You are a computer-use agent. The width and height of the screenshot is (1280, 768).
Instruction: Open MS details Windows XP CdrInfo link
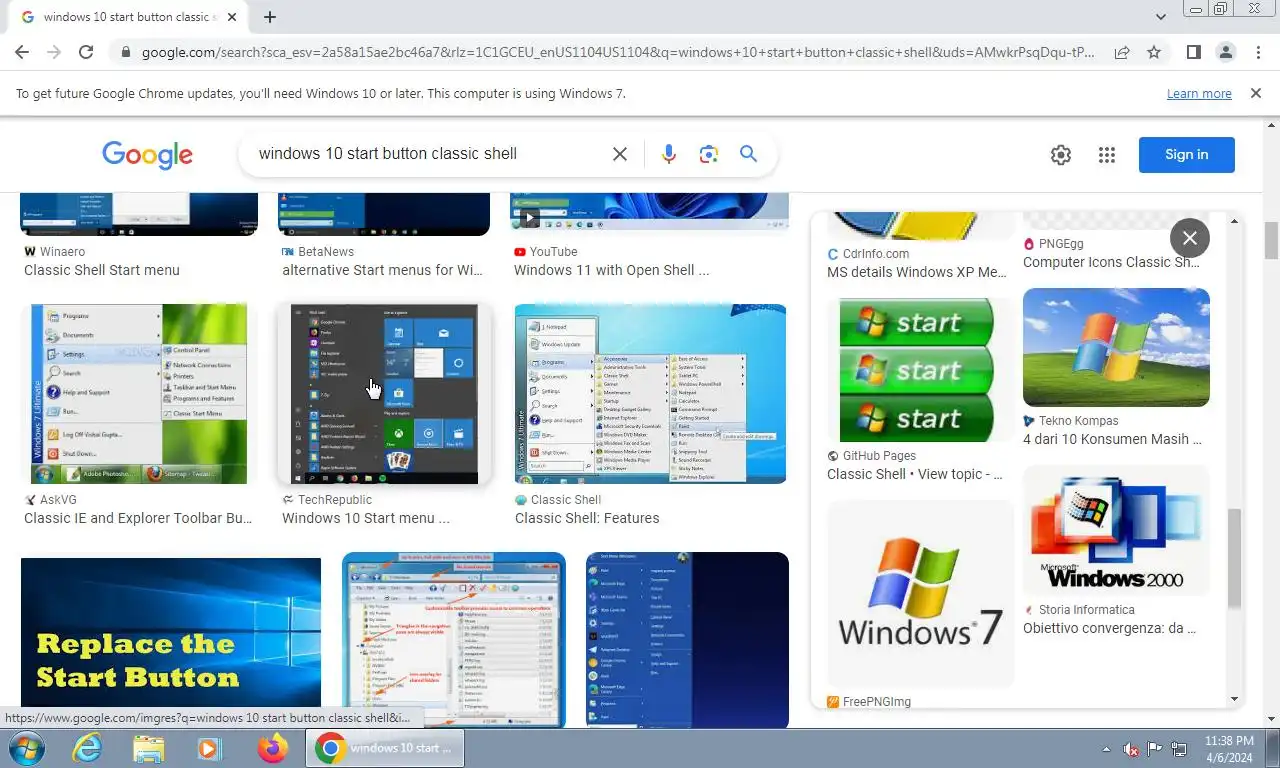pos(917,272)
